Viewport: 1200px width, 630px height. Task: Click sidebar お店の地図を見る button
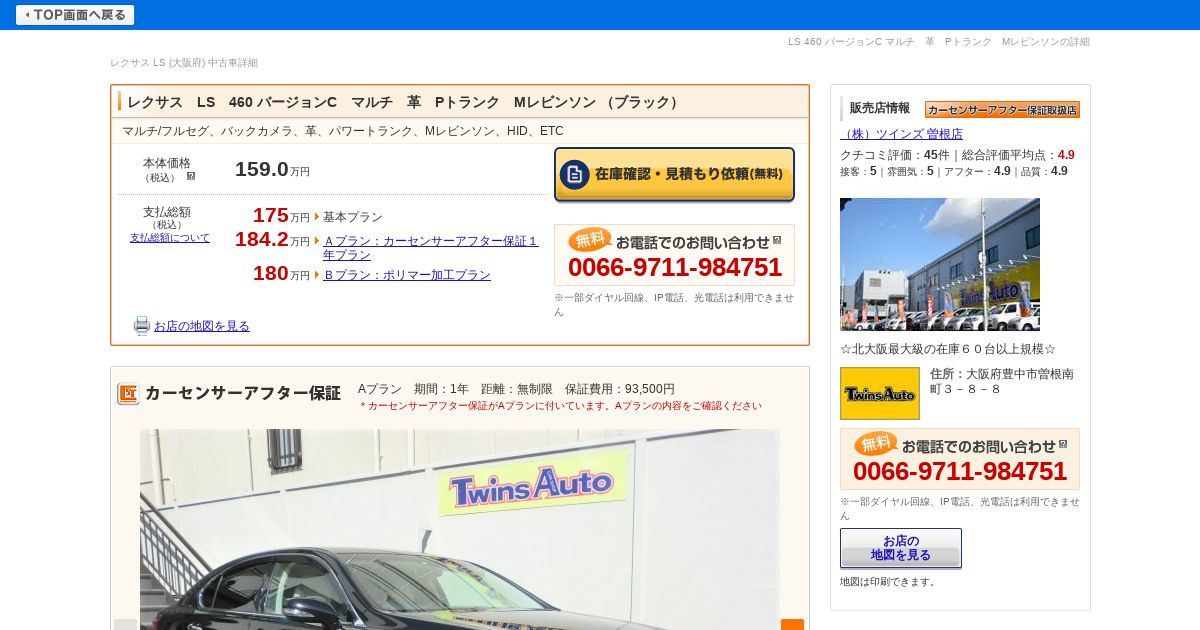pyautogui.click(x=901, y=548)
